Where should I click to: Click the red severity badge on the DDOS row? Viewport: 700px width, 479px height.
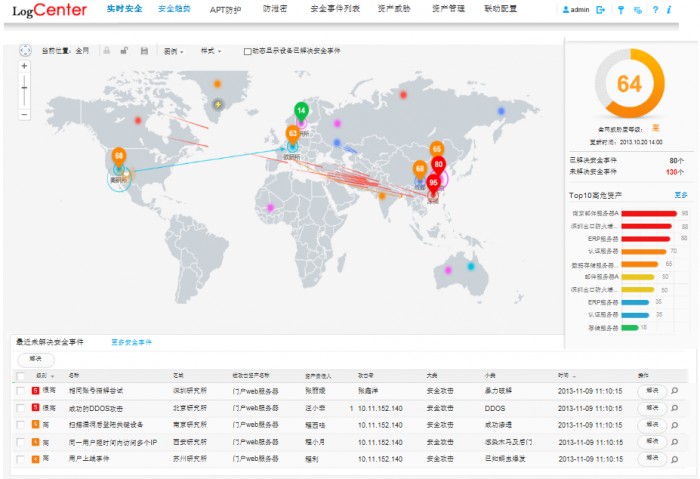(x=35, y=408)
